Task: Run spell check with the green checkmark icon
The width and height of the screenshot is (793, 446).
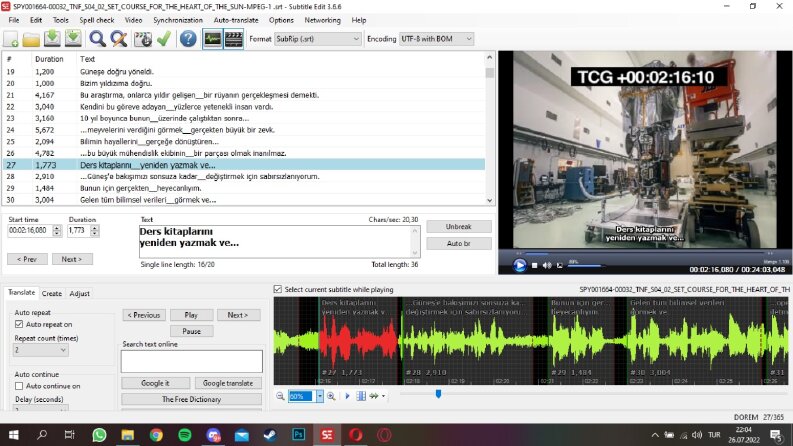Action: coord(164,39)
